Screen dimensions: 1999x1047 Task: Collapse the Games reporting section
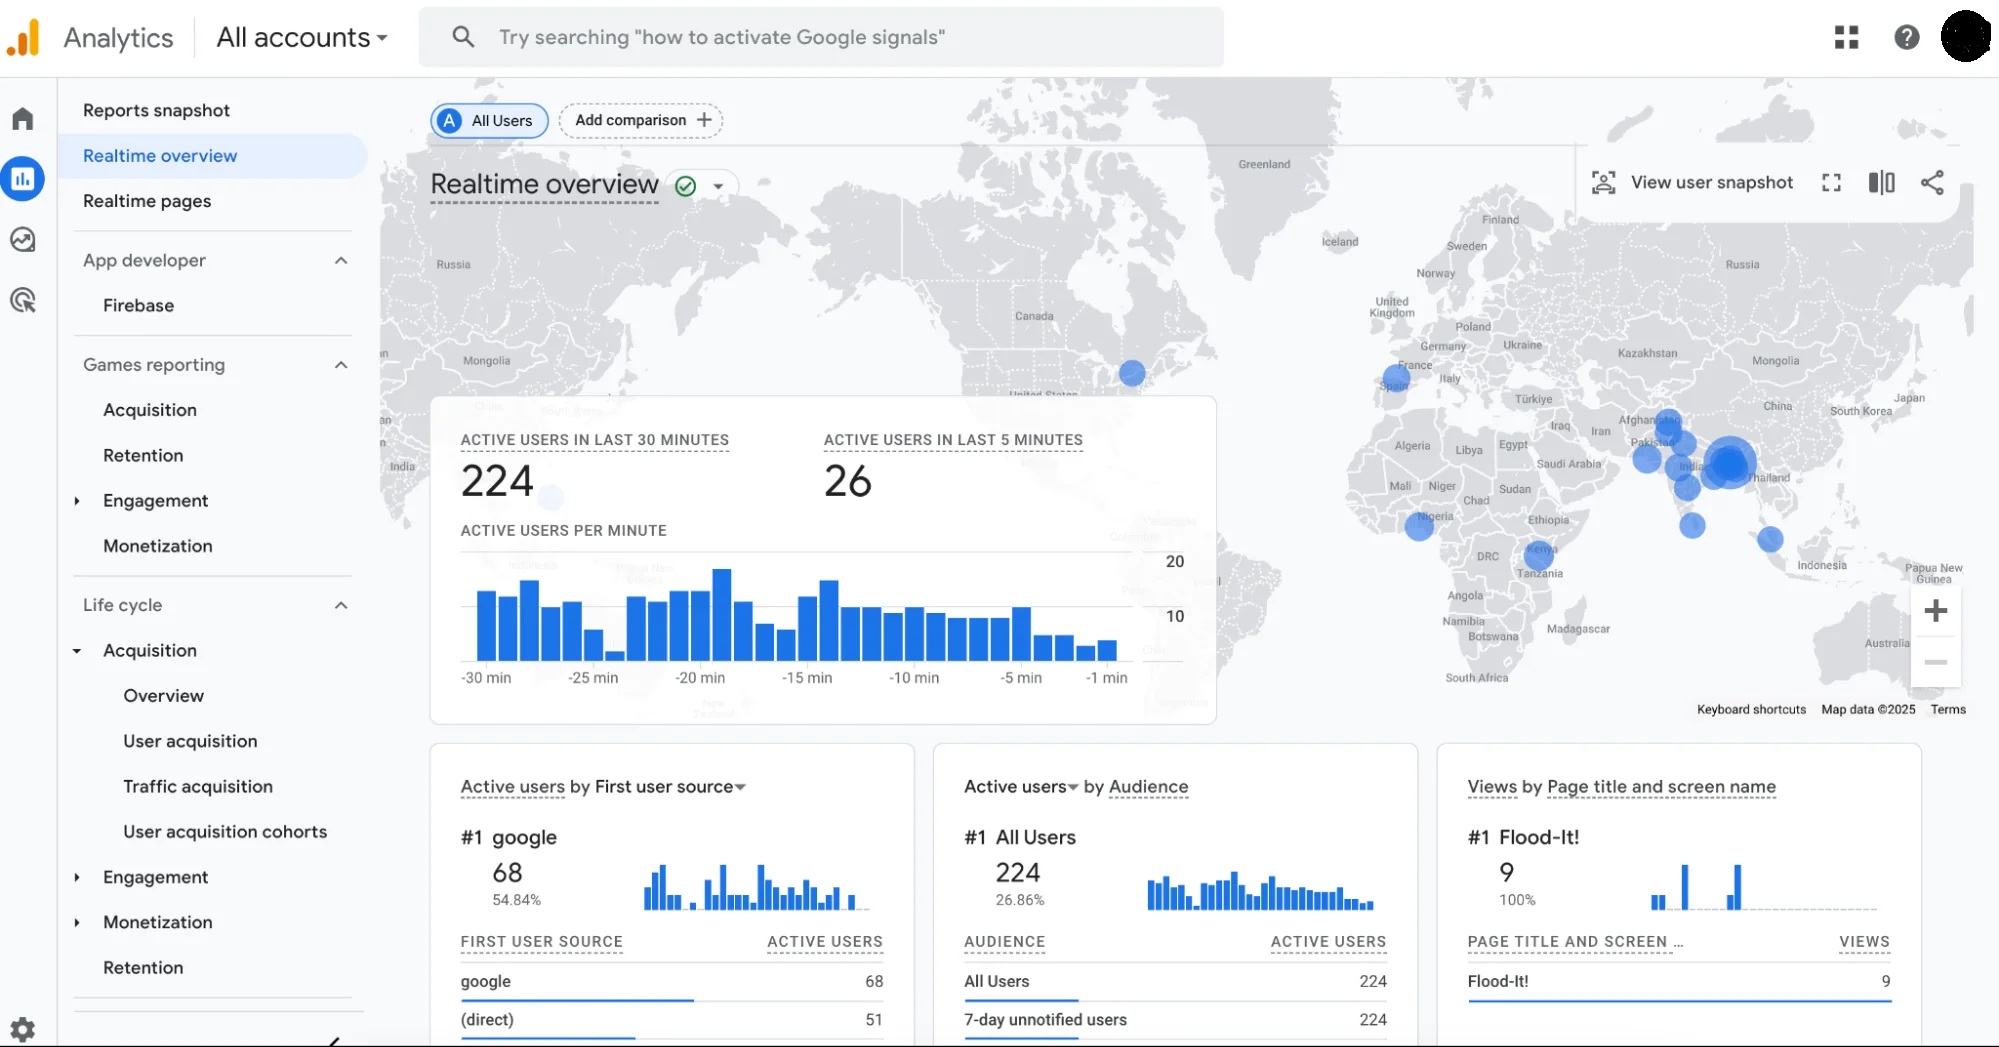[340, 365]
